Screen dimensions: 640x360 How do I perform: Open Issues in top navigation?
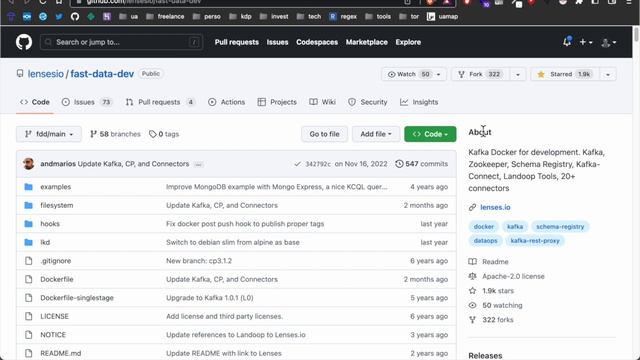click(278, 42)
